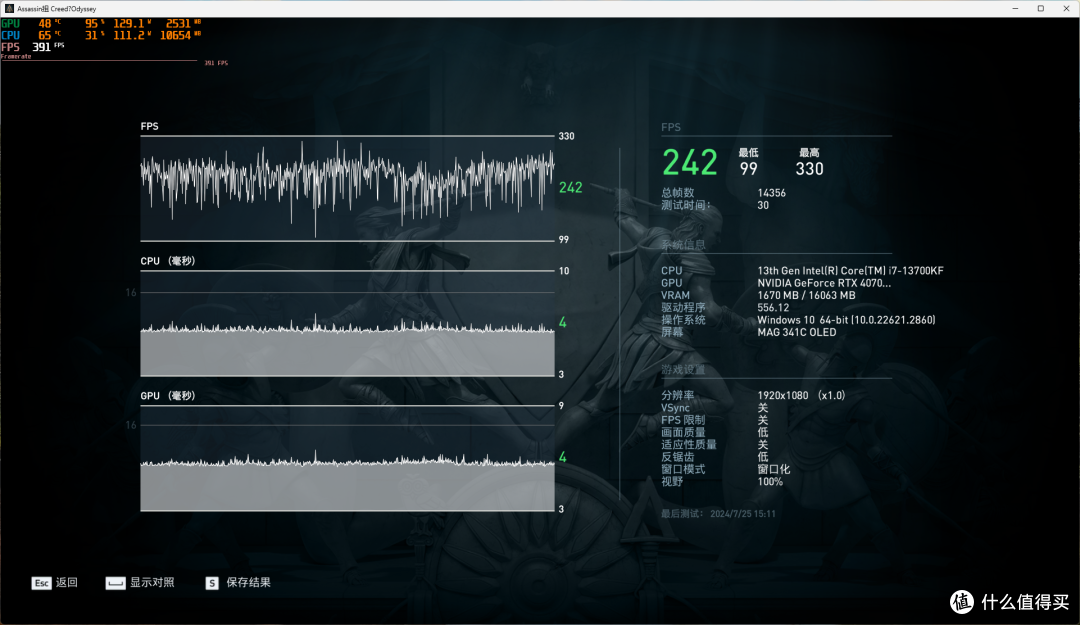Click the VSync setting label
This screenshot has width=1080, height=625.
click(675, 408)
